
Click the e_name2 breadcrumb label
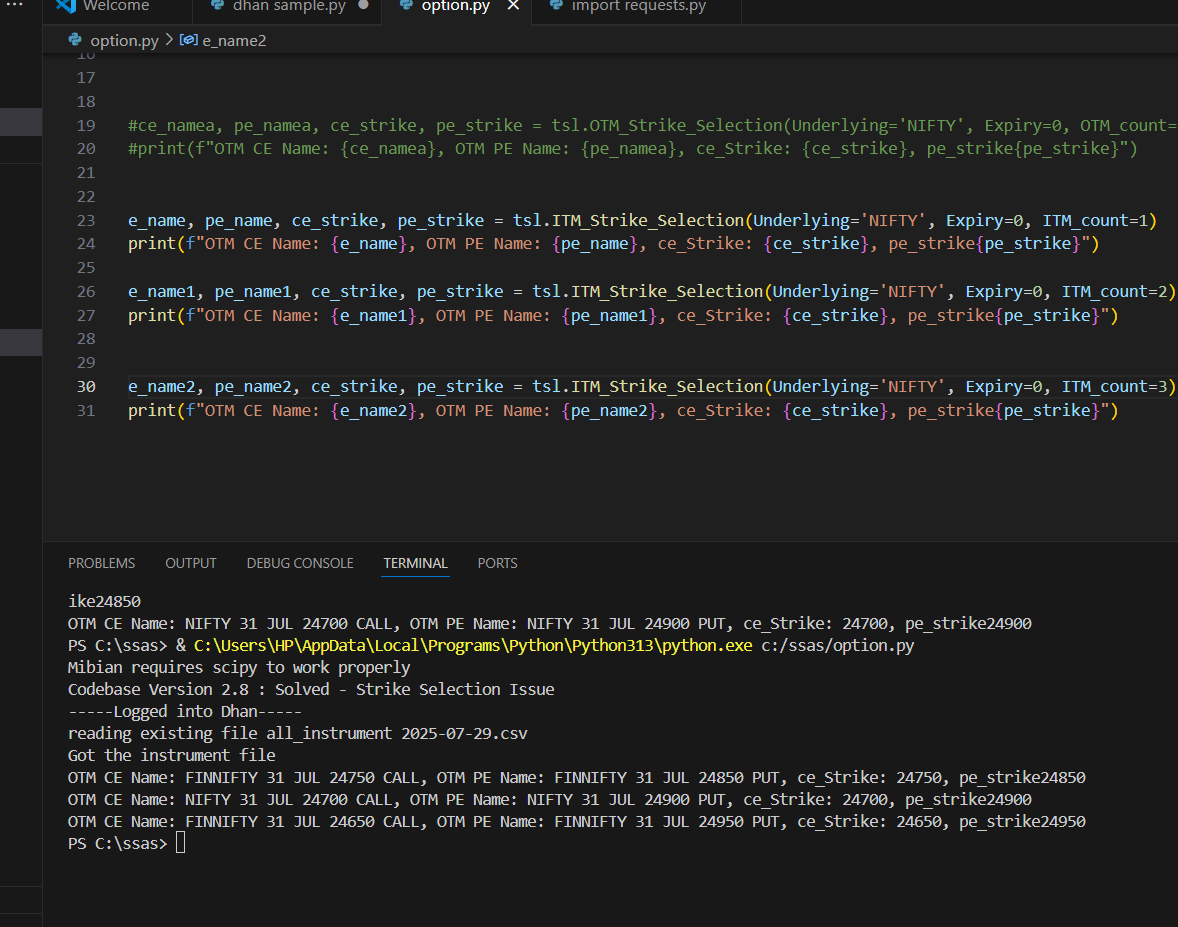click(x=234, y=41)
